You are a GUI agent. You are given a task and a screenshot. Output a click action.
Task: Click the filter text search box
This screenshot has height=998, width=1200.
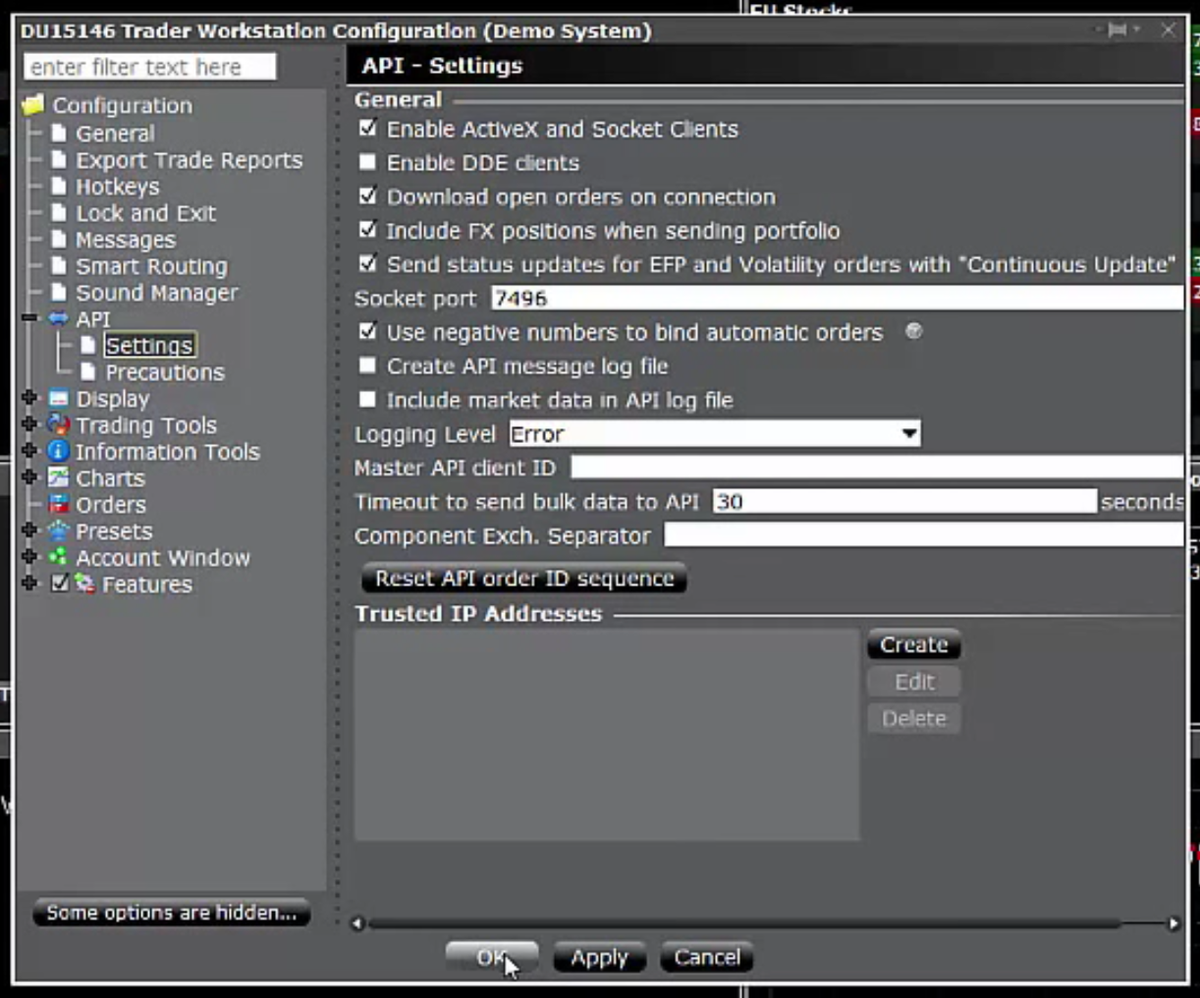tap(150, 67)
